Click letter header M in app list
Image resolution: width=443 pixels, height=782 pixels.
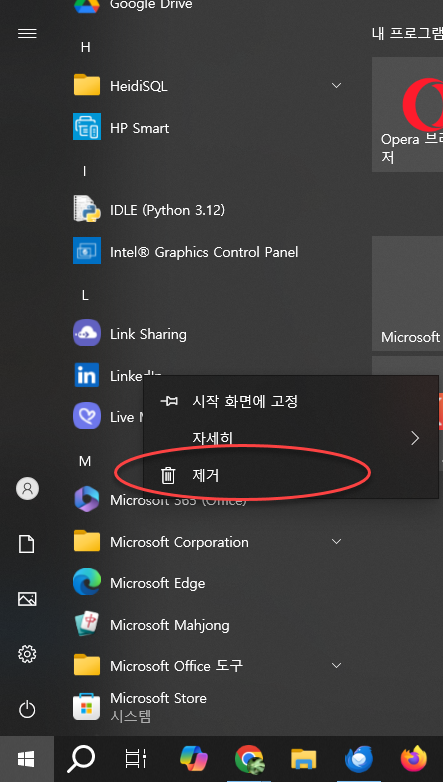[85, 461]
